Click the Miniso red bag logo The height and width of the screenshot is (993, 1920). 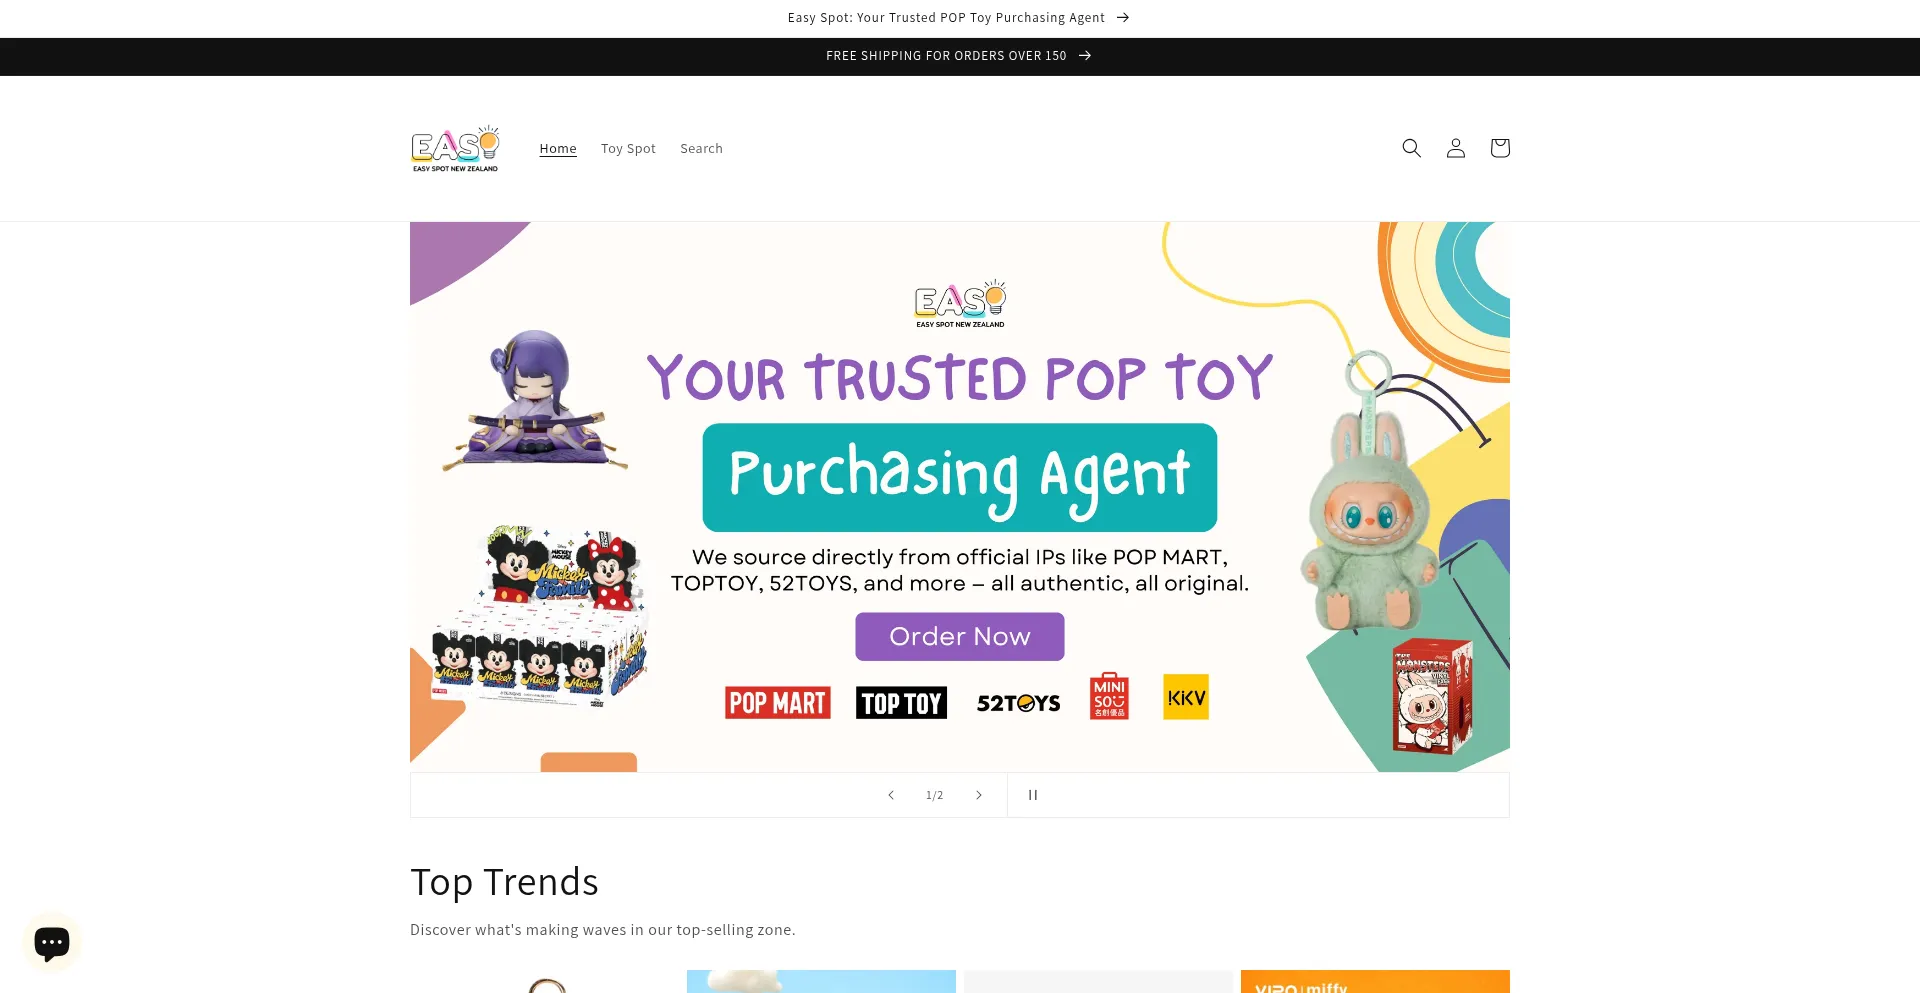1109,696
